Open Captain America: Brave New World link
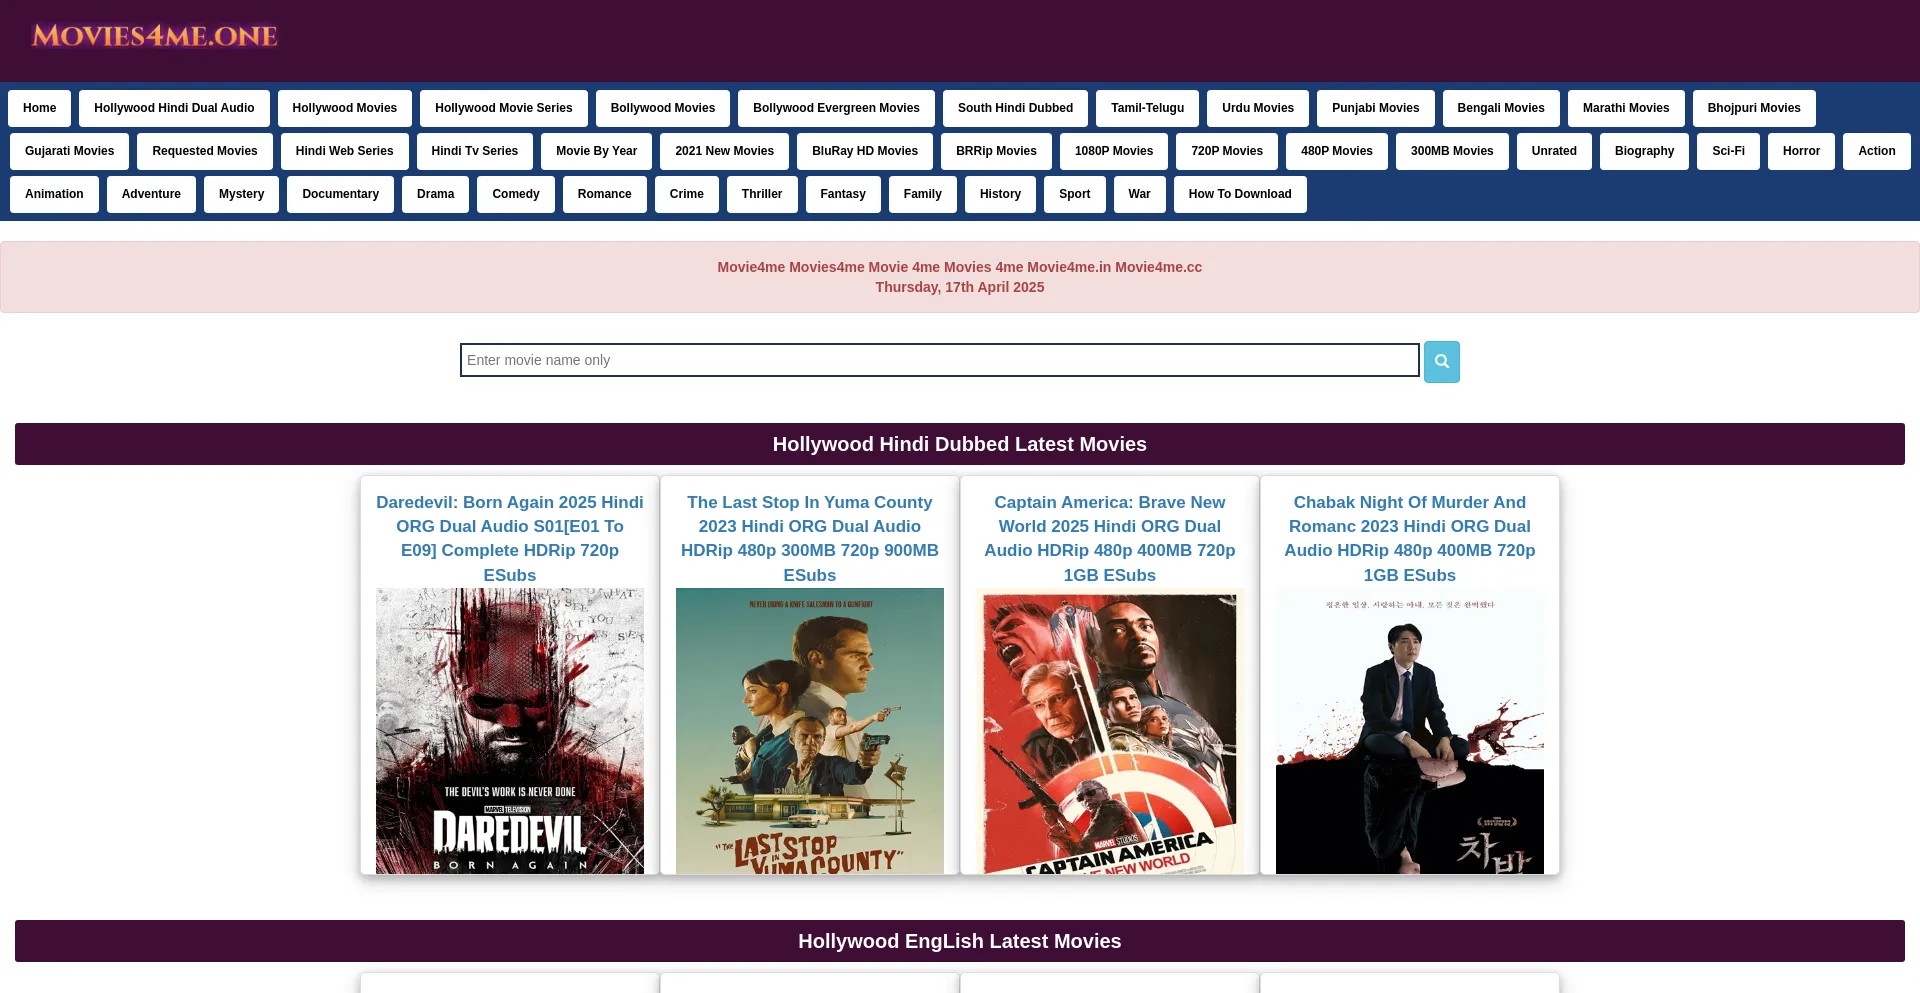This screenshot has height=993, width=1920. 1110,538
